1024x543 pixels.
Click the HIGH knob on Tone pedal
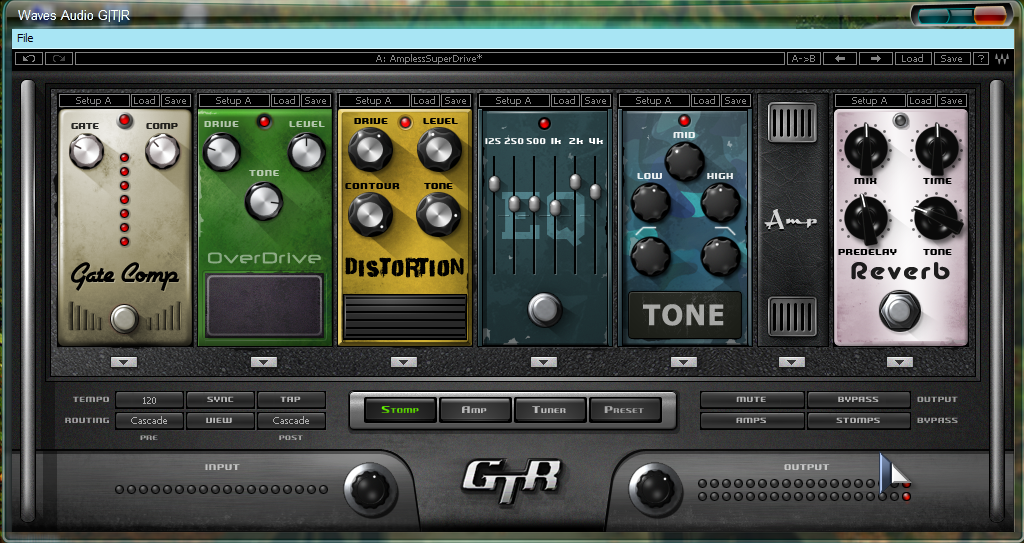[x=720, y=203]
